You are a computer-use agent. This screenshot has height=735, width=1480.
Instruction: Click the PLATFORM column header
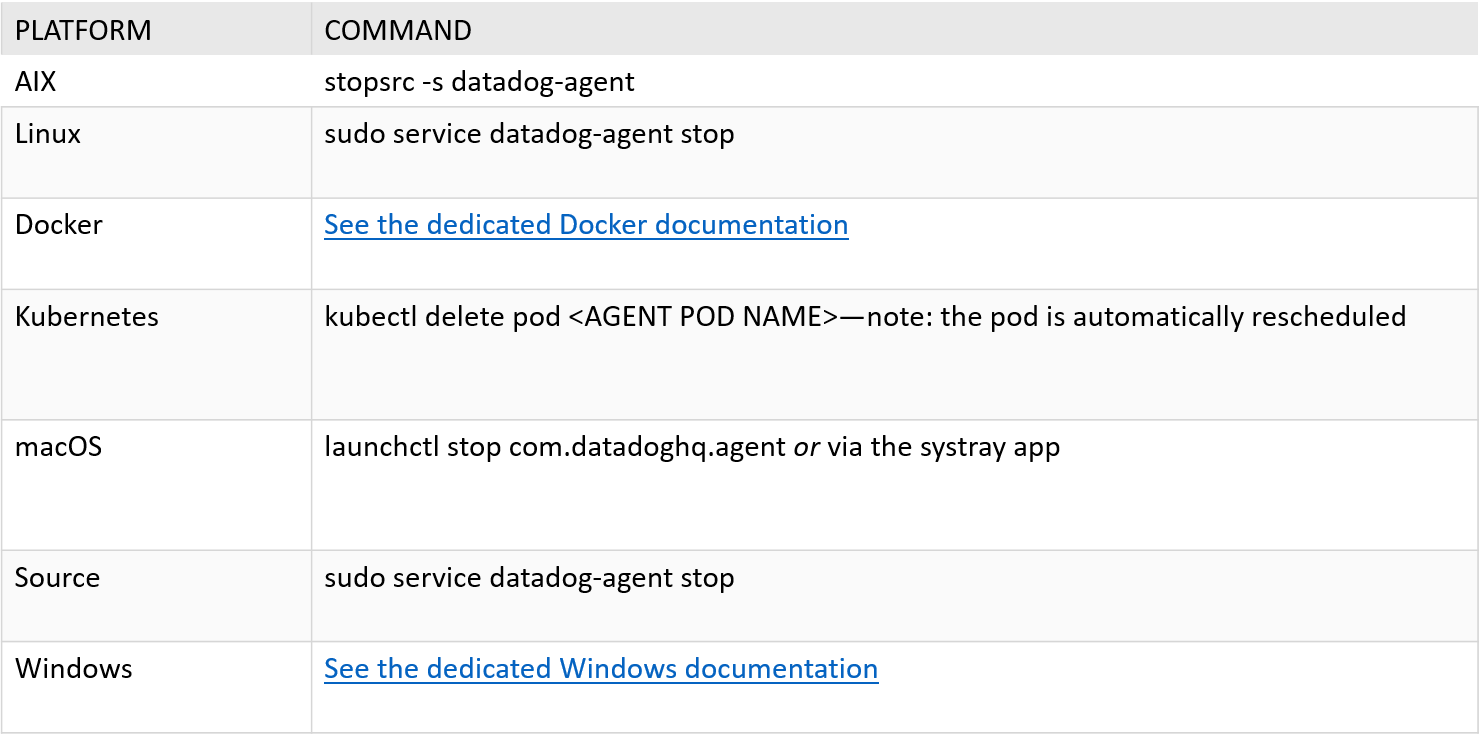click(x=83, y=30)
